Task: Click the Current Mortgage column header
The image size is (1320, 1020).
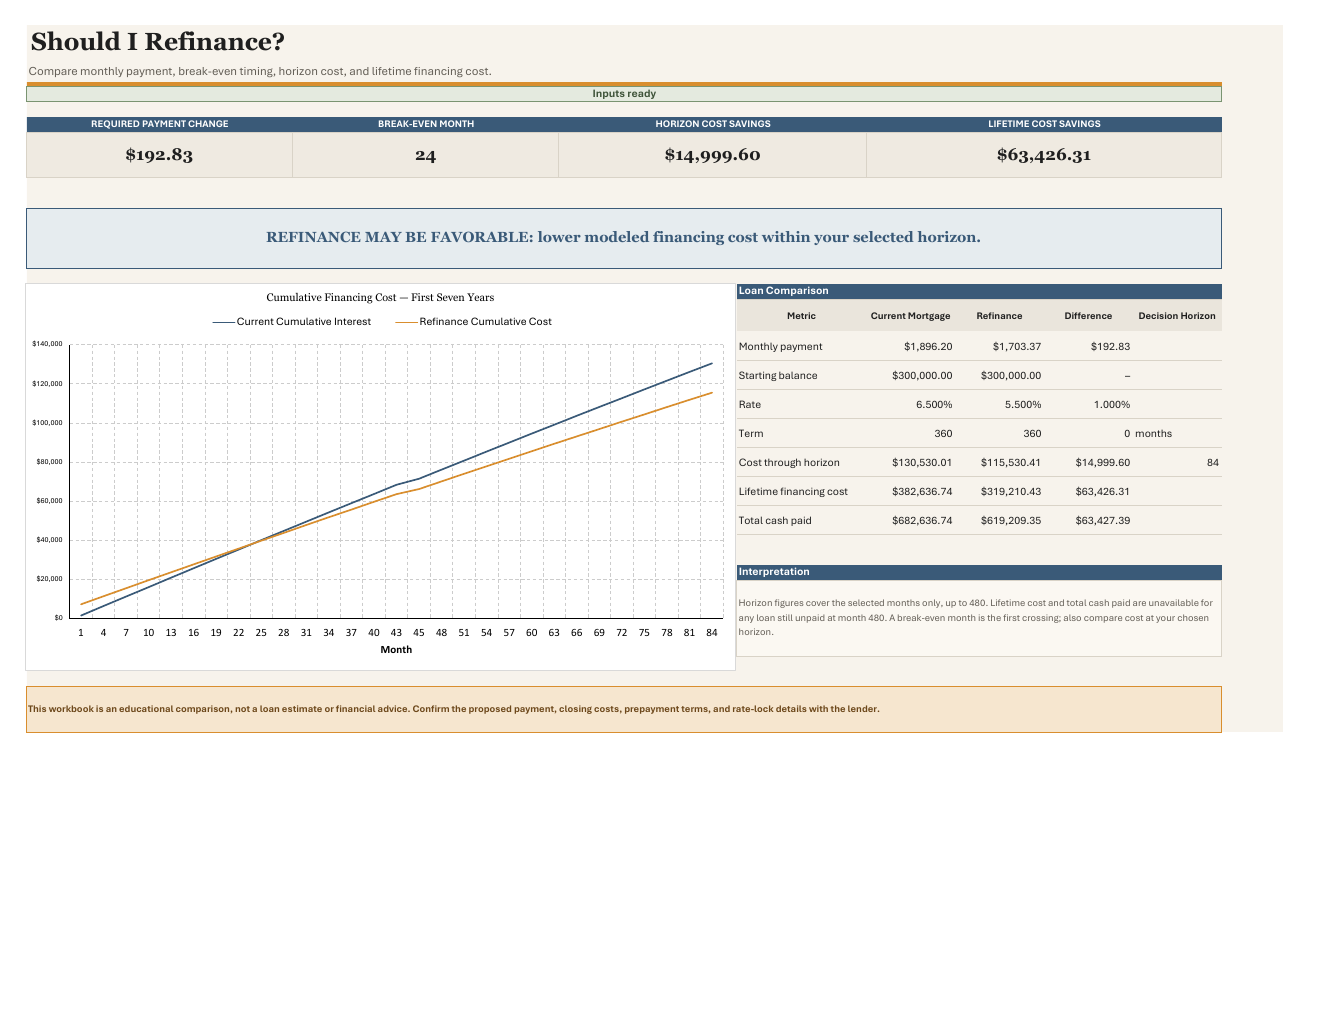Action: tap(910, 316)
